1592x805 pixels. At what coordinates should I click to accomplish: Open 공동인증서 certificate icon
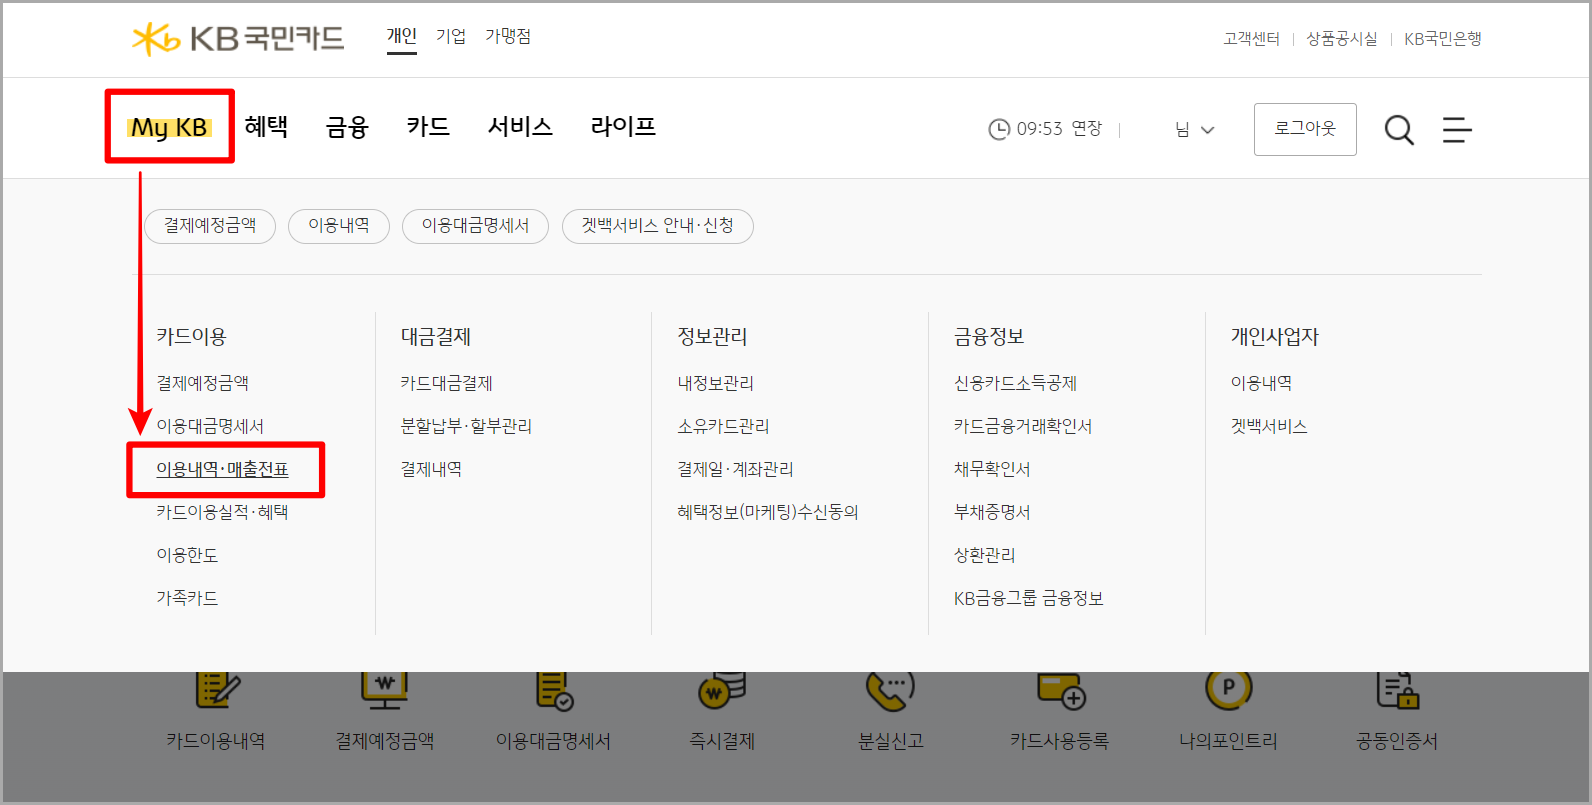pyautogui.click(x=1397, y=689)
